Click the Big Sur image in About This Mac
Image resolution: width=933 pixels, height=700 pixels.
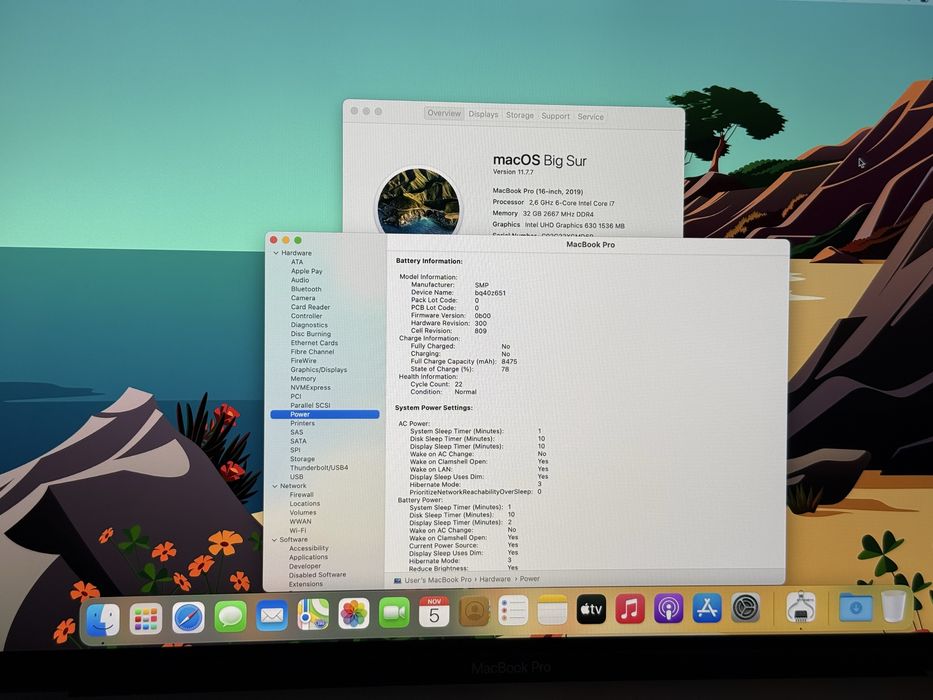[x=418, y=201]
